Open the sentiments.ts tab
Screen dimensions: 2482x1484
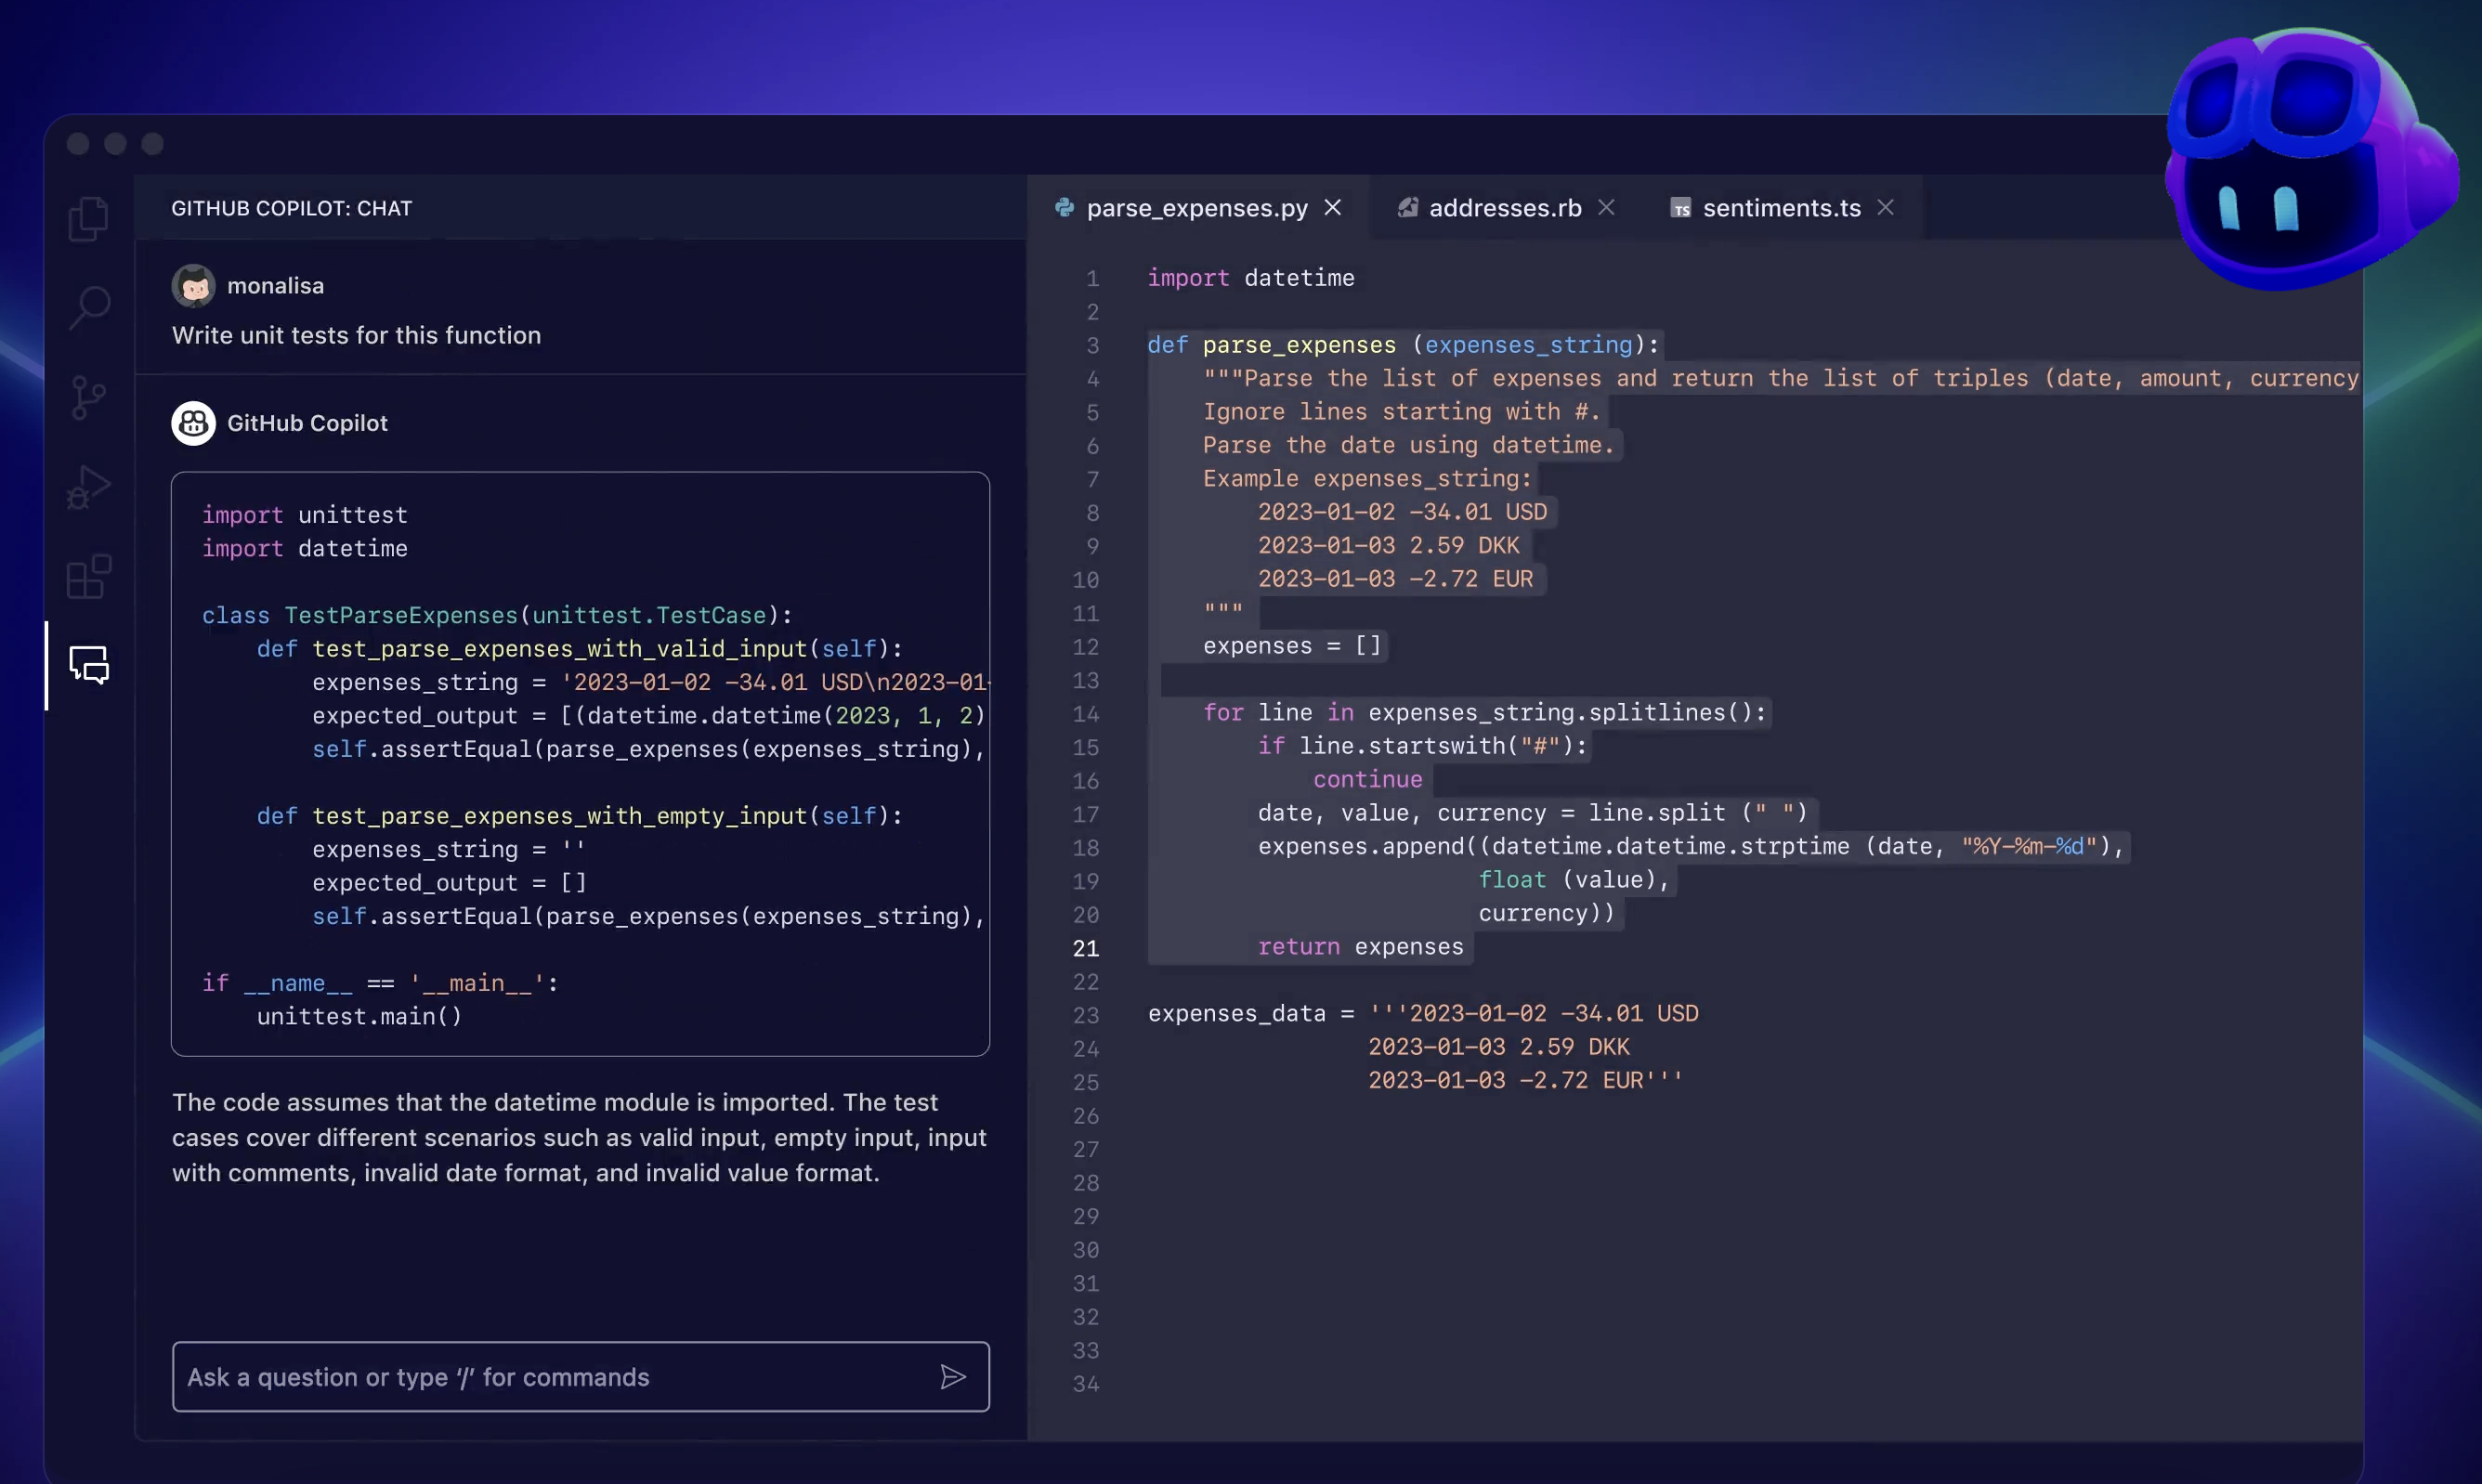tap(1780, 208)
